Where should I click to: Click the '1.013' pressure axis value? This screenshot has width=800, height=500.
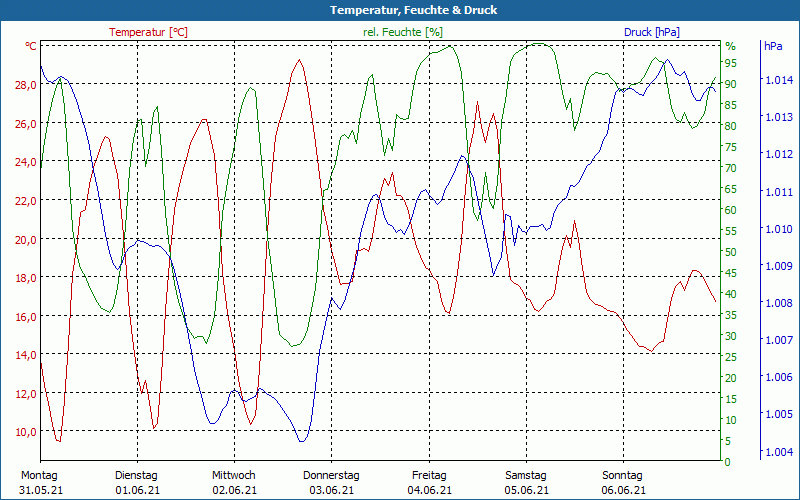tap(778, 117)
